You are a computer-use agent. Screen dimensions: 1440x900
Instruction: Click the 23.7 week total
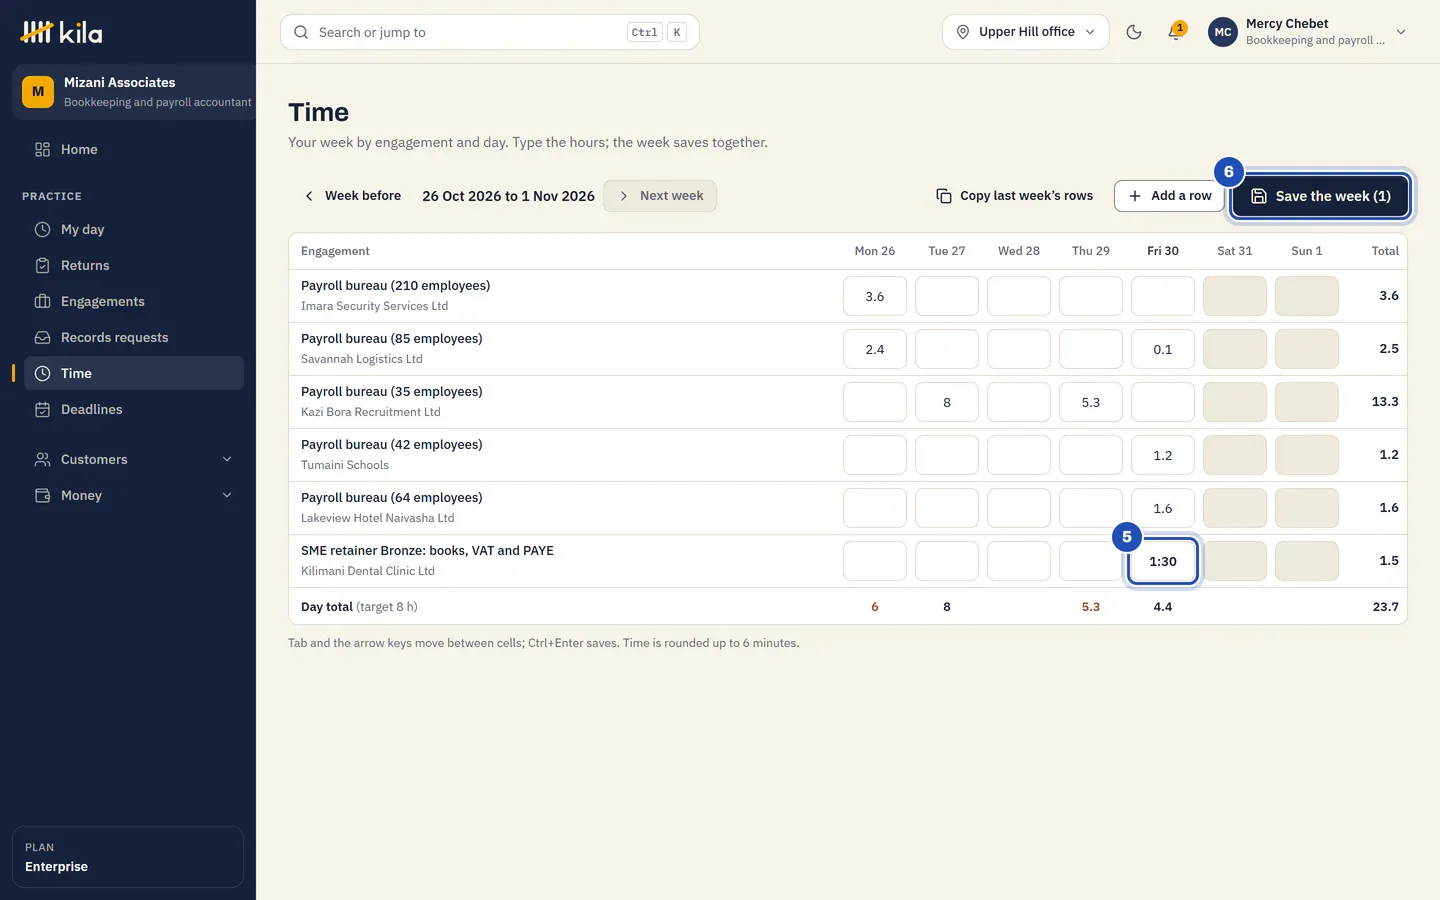[x=1385, y=607]
